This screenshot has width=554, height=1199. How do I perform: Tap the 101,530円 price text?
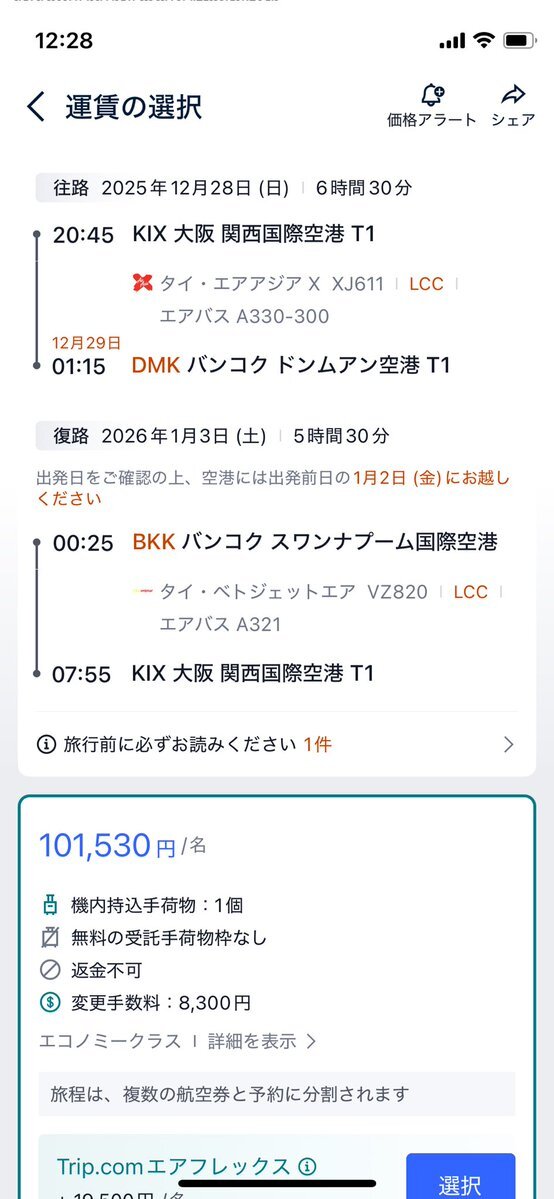coord(107,846)
